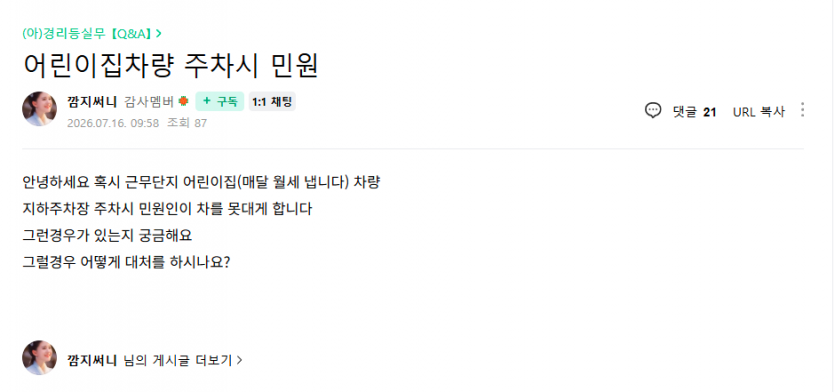
Task: Open the three-dot more options menu
Action: (x=803, y=110)
